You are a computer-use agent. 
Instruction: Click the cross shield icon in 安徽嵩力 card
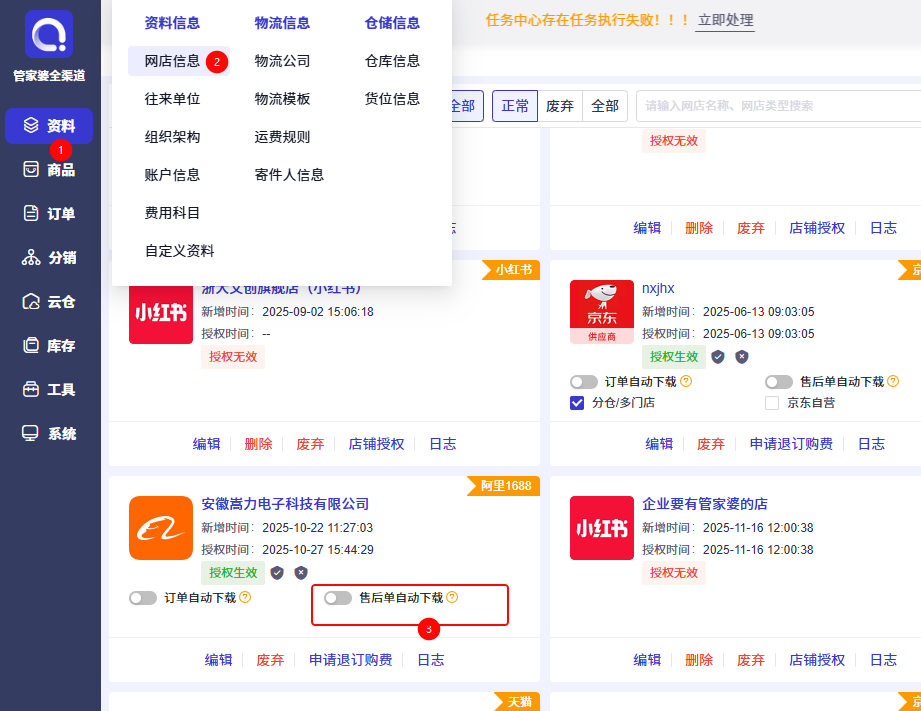(x=301, y=572)
